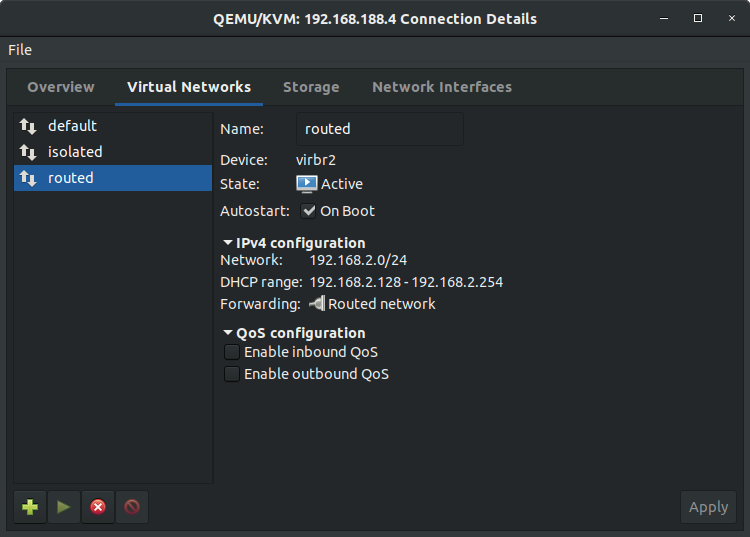
Task: Click the Active state monitor icon
Action: 307,184
